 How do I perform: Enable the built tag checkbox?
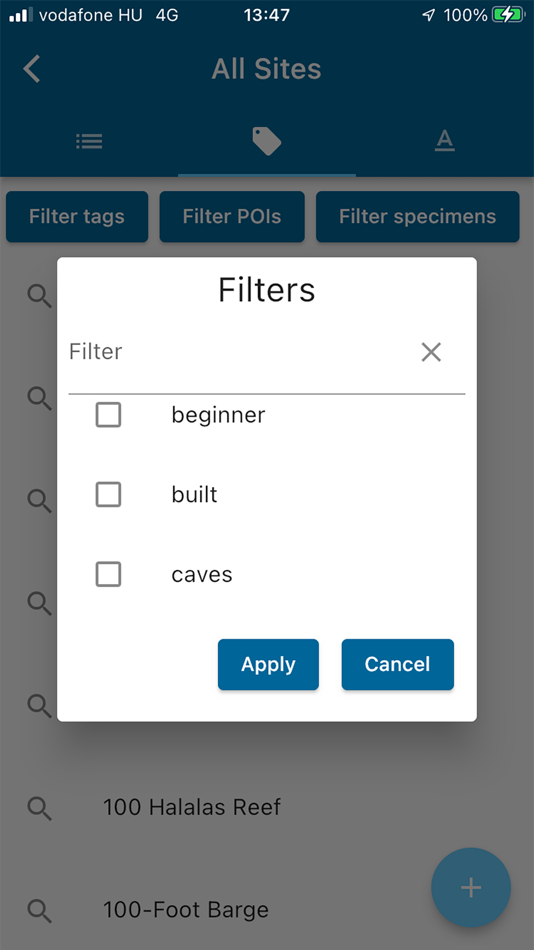point(108,495)
